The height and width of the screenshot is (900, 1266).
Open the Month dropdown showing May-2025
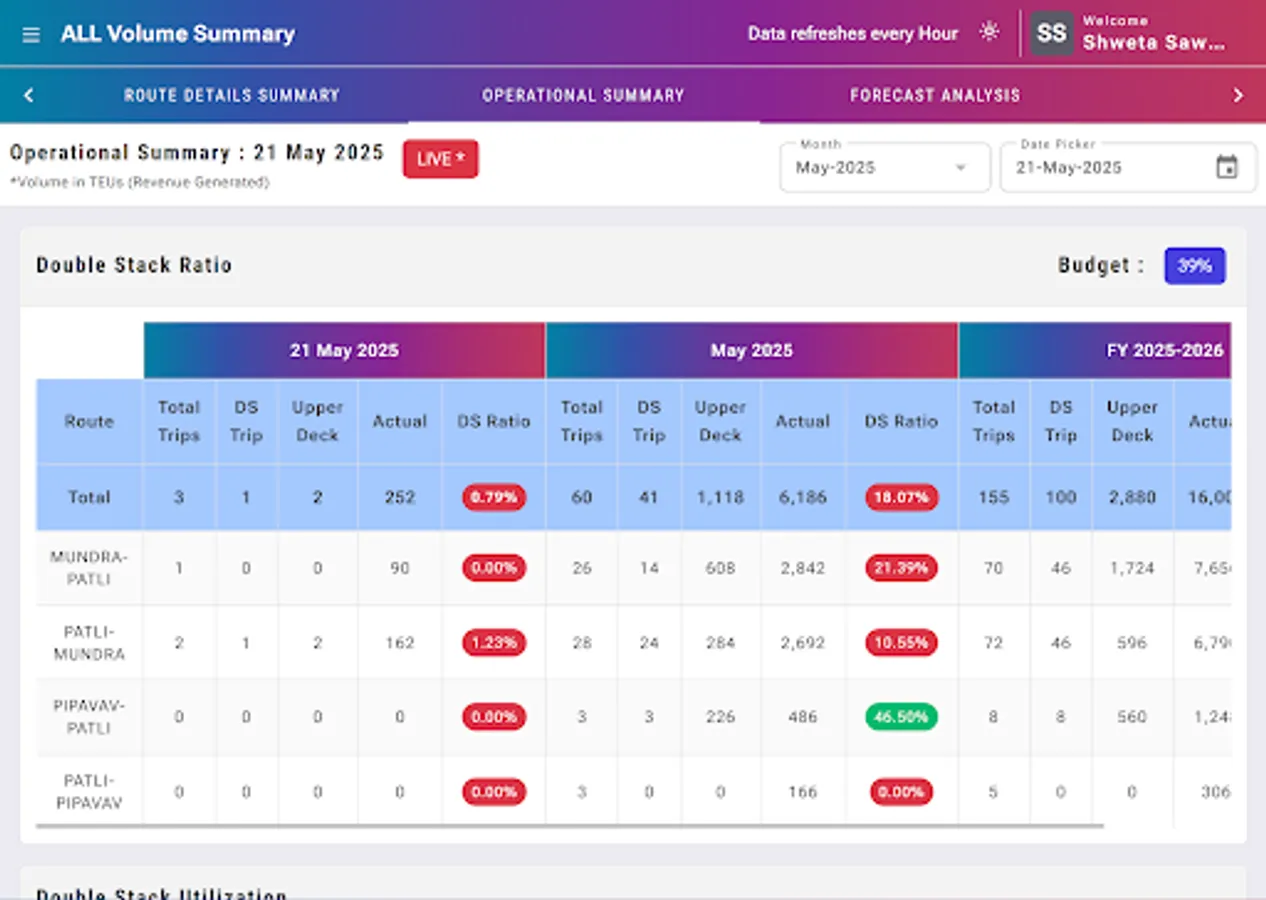click(884, 167)
